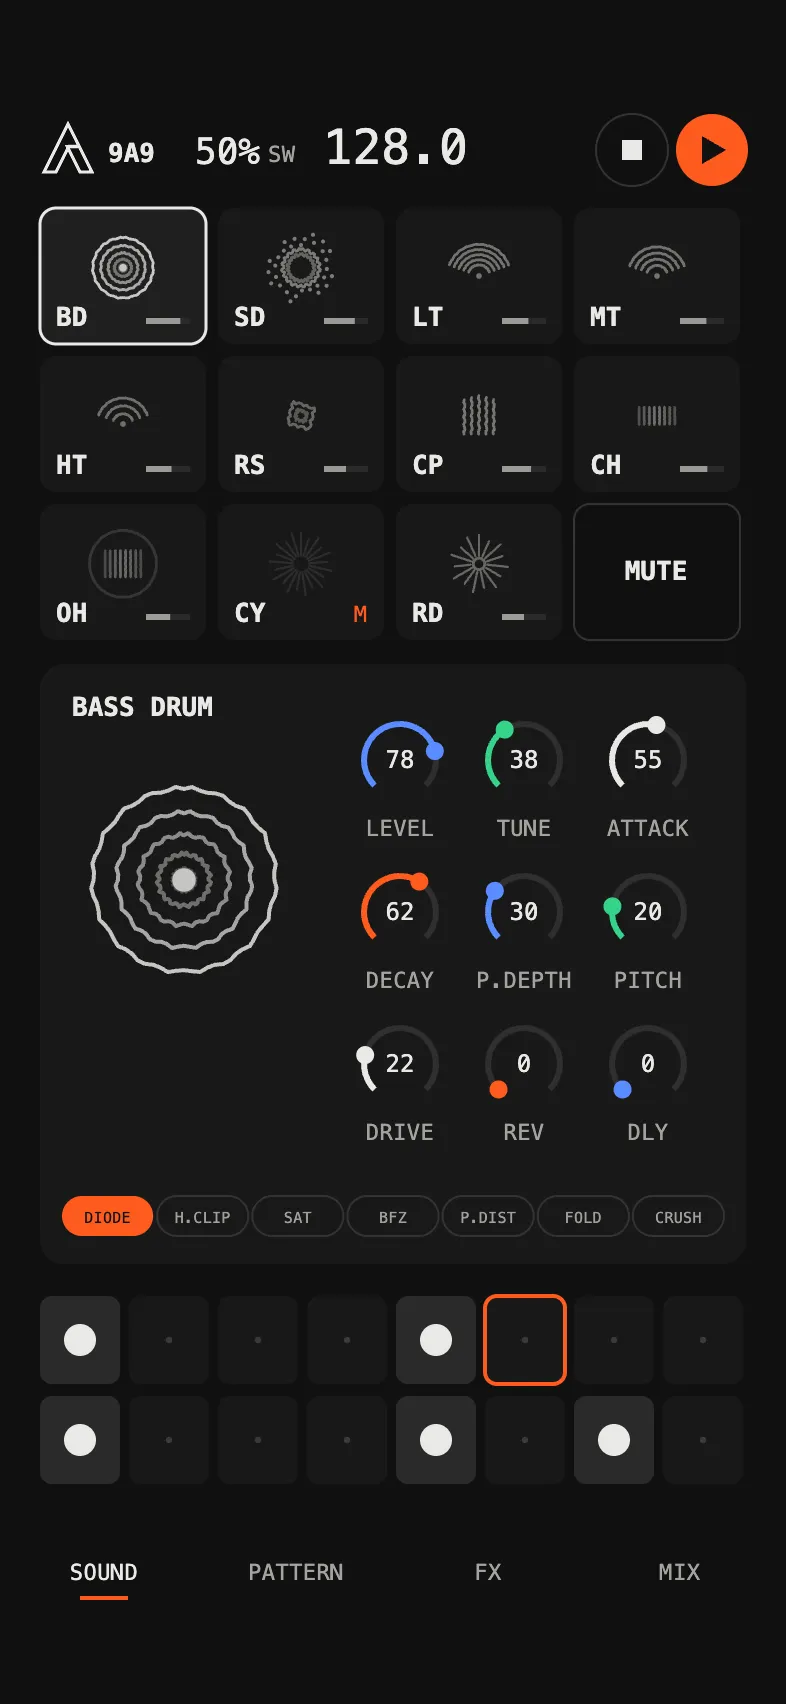Toggle step 2 in the sequencer top row
The image size is (786, 1704).
tap(169, 1340)
